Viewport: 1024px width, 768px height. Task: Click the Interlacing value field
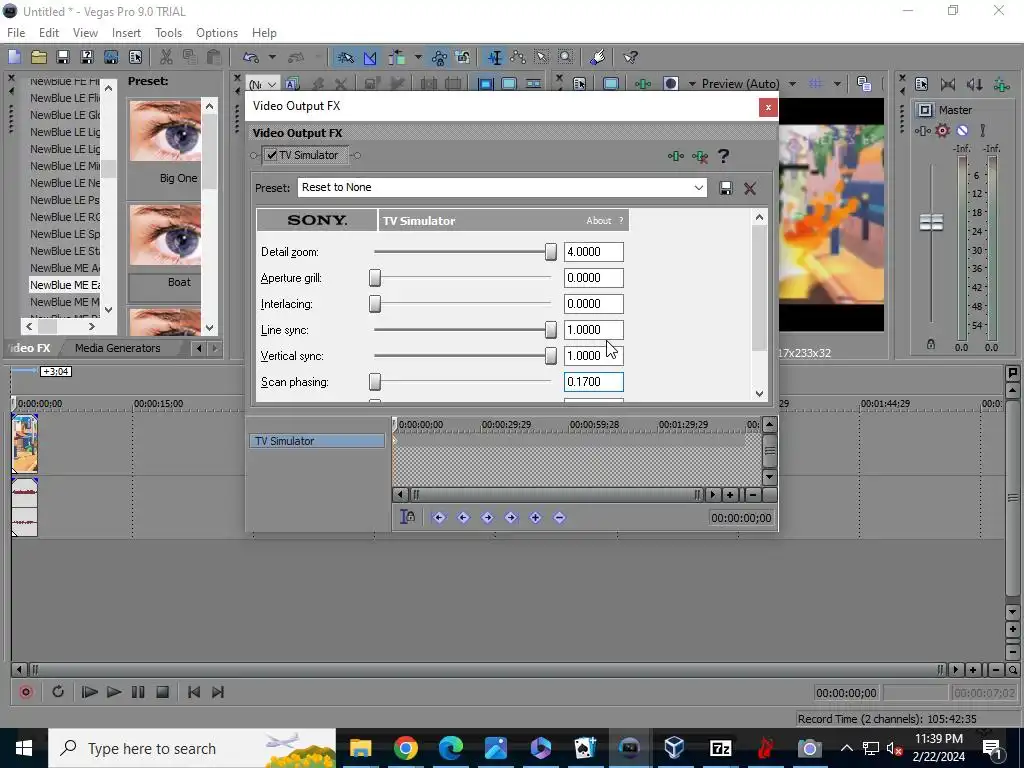click(594, 304)
